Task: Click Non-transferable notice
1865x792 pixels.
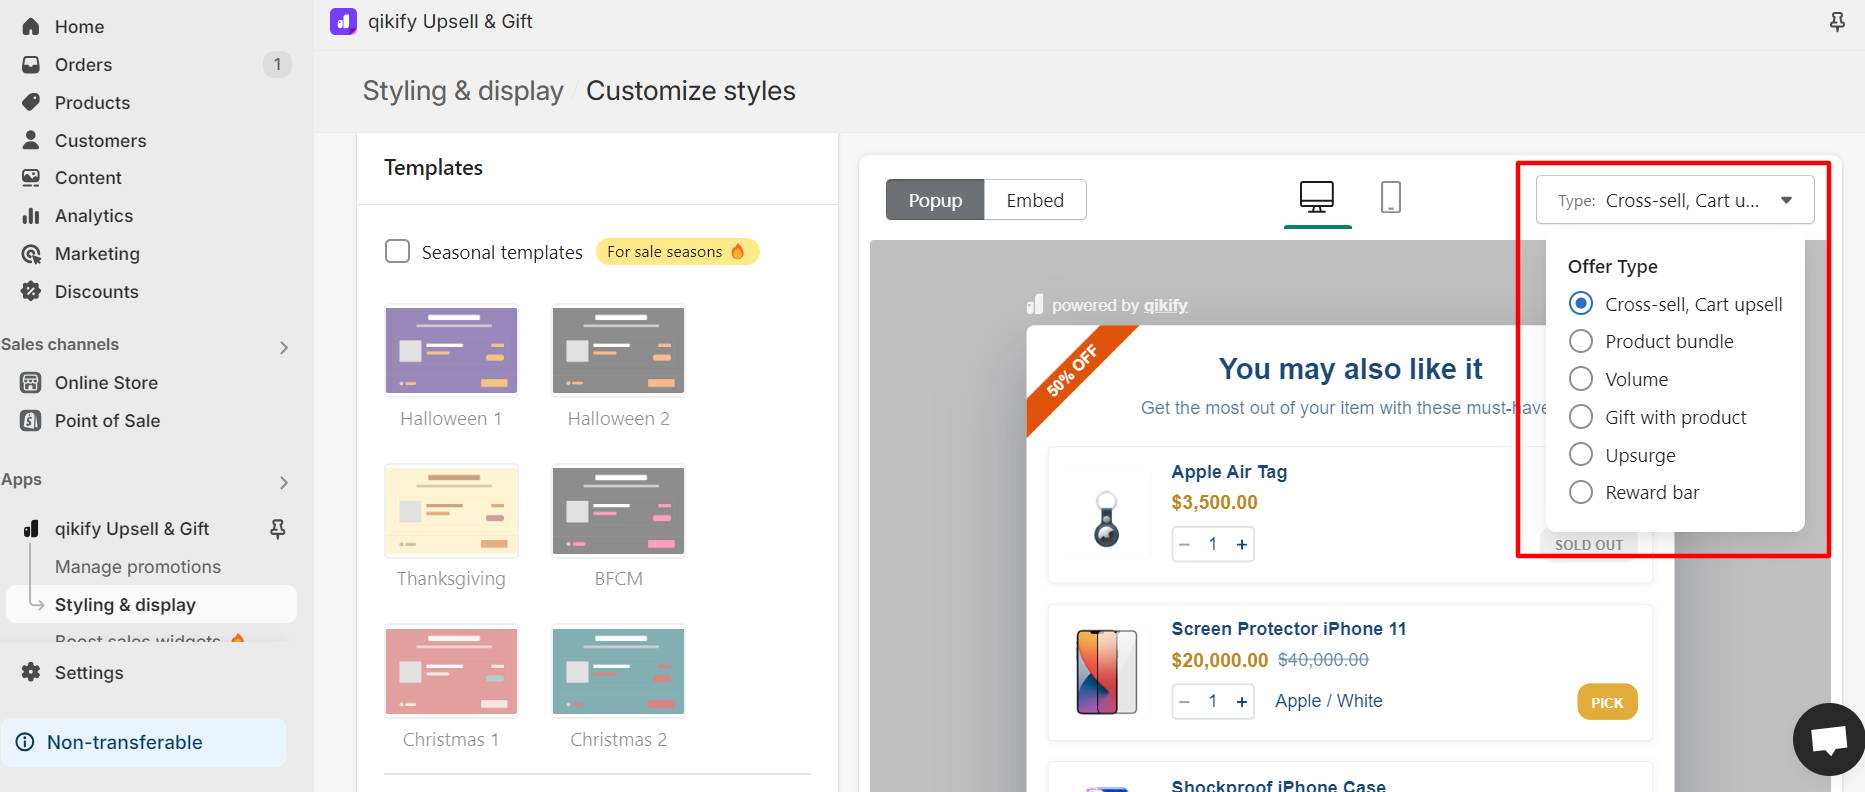Action: tap(143, 742)
